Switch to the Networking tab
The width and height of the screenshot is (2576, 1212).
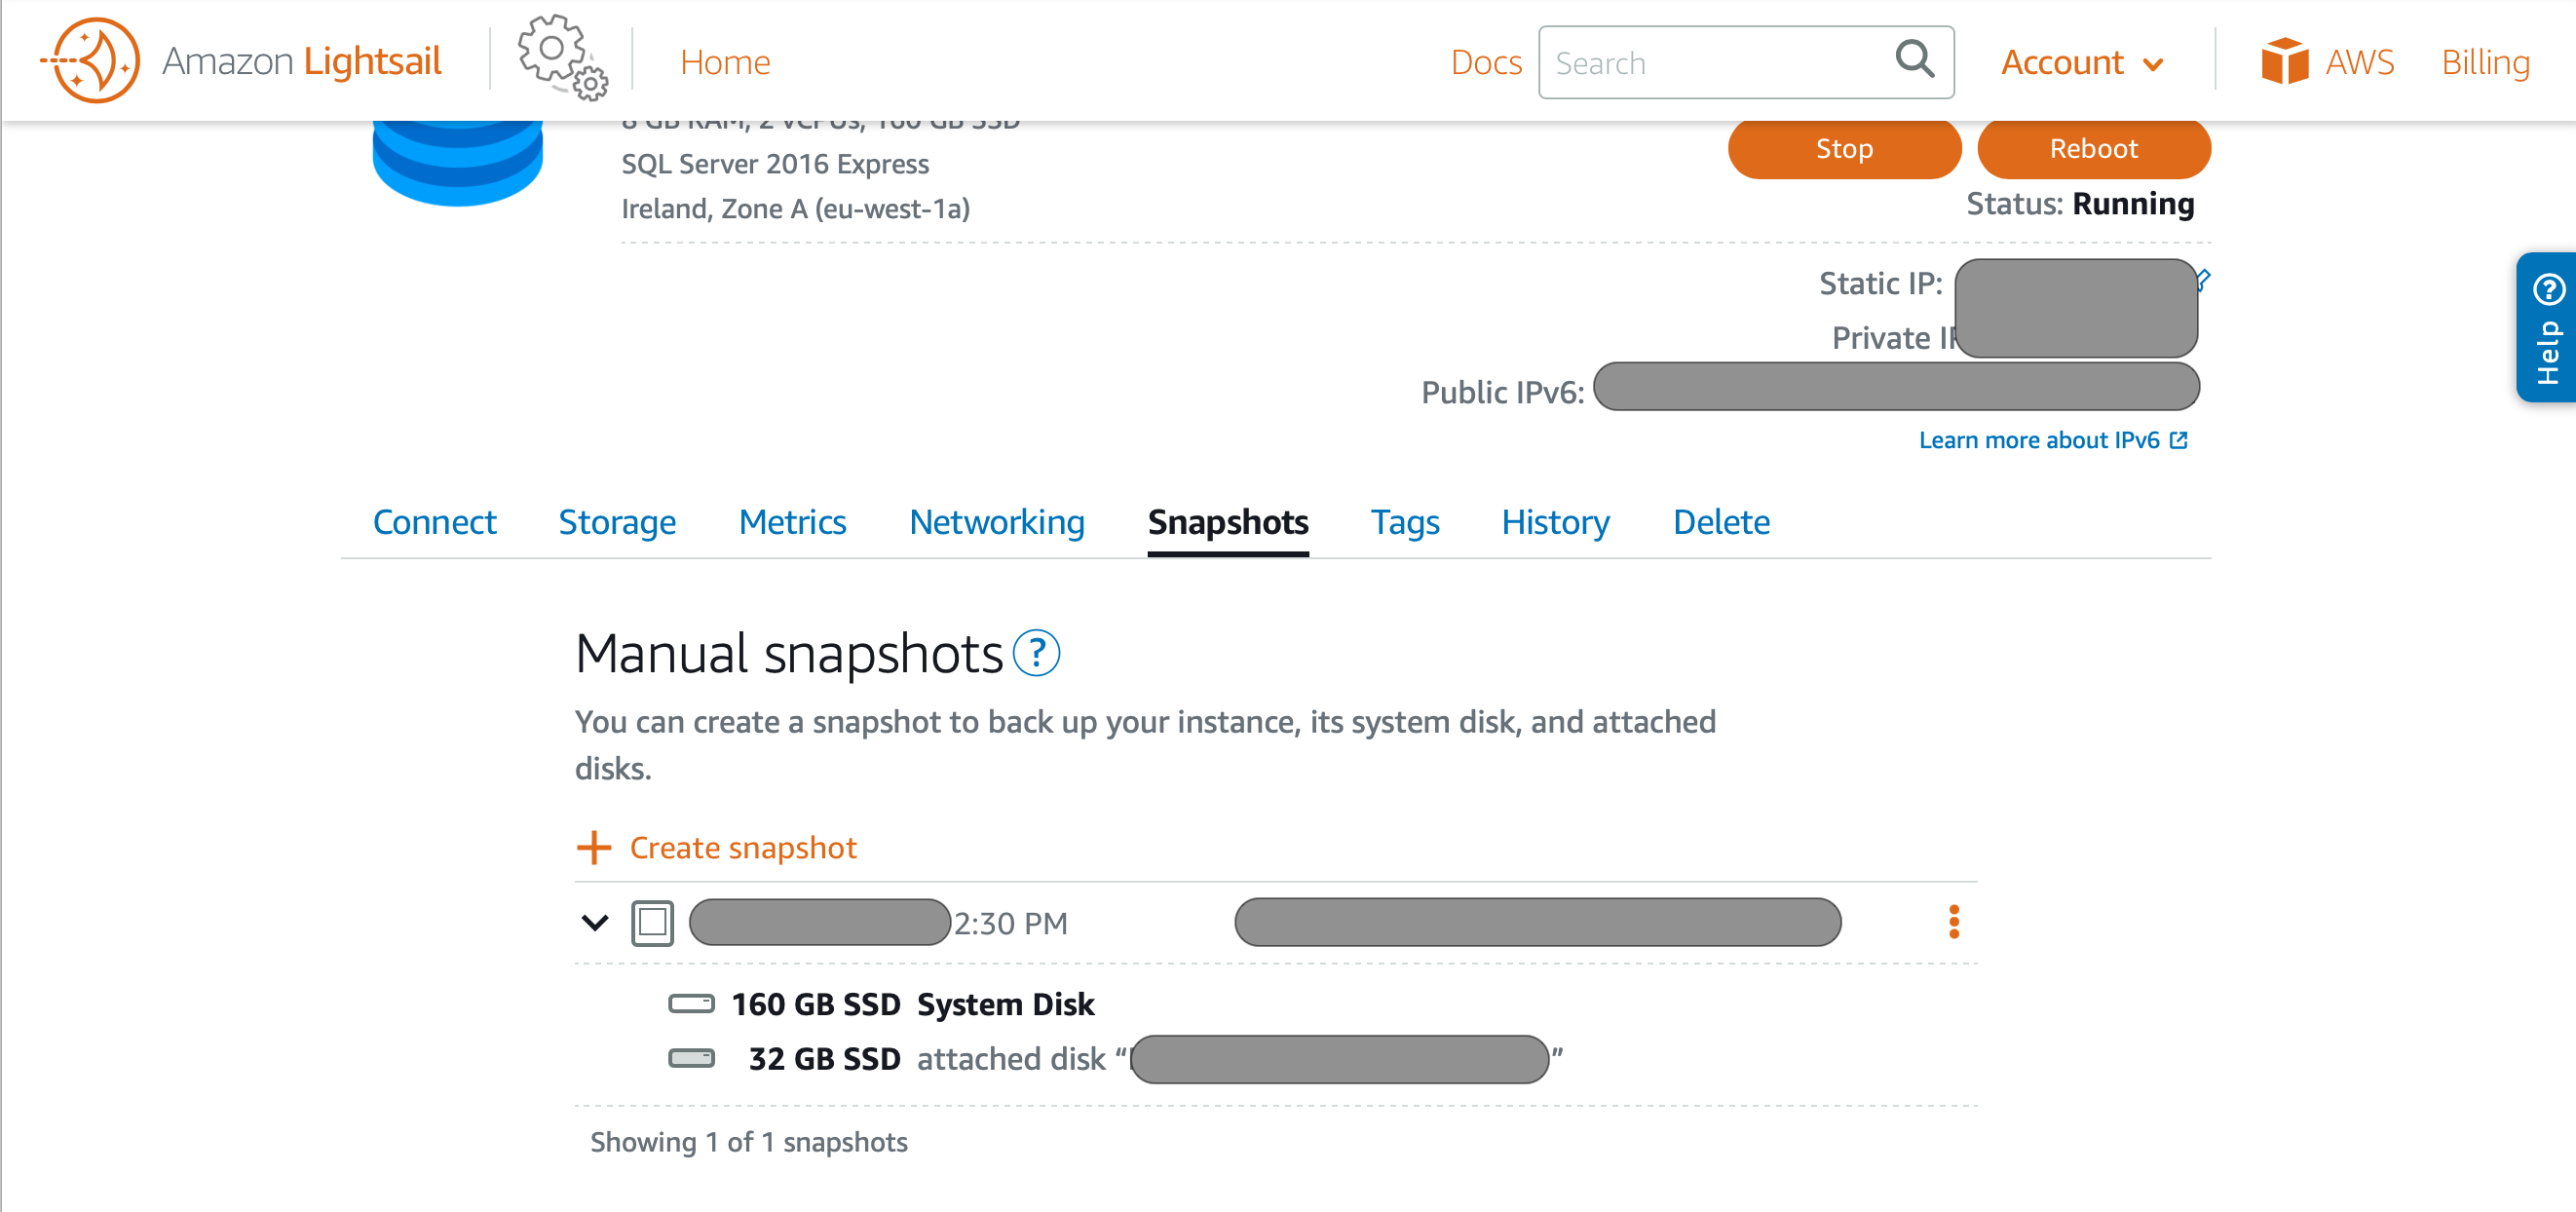pyautogui.click(x=997, y=522)
